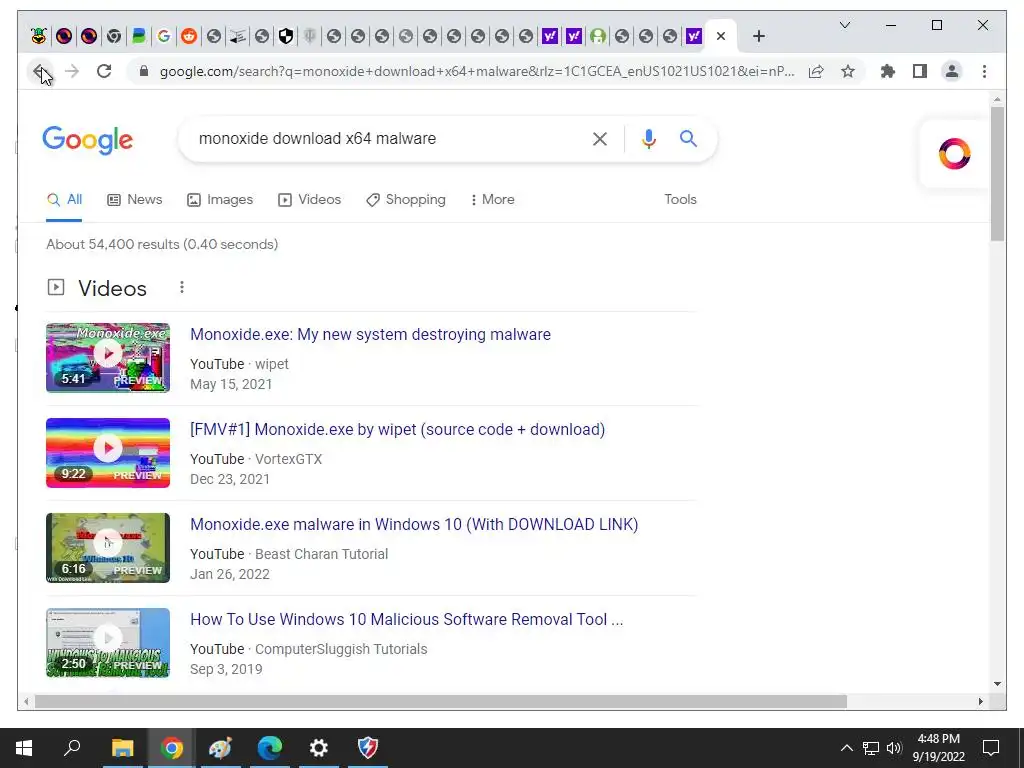Add a new browser tab
The height and width of the screenshot is (768, 1024).
tap(758, 36)
